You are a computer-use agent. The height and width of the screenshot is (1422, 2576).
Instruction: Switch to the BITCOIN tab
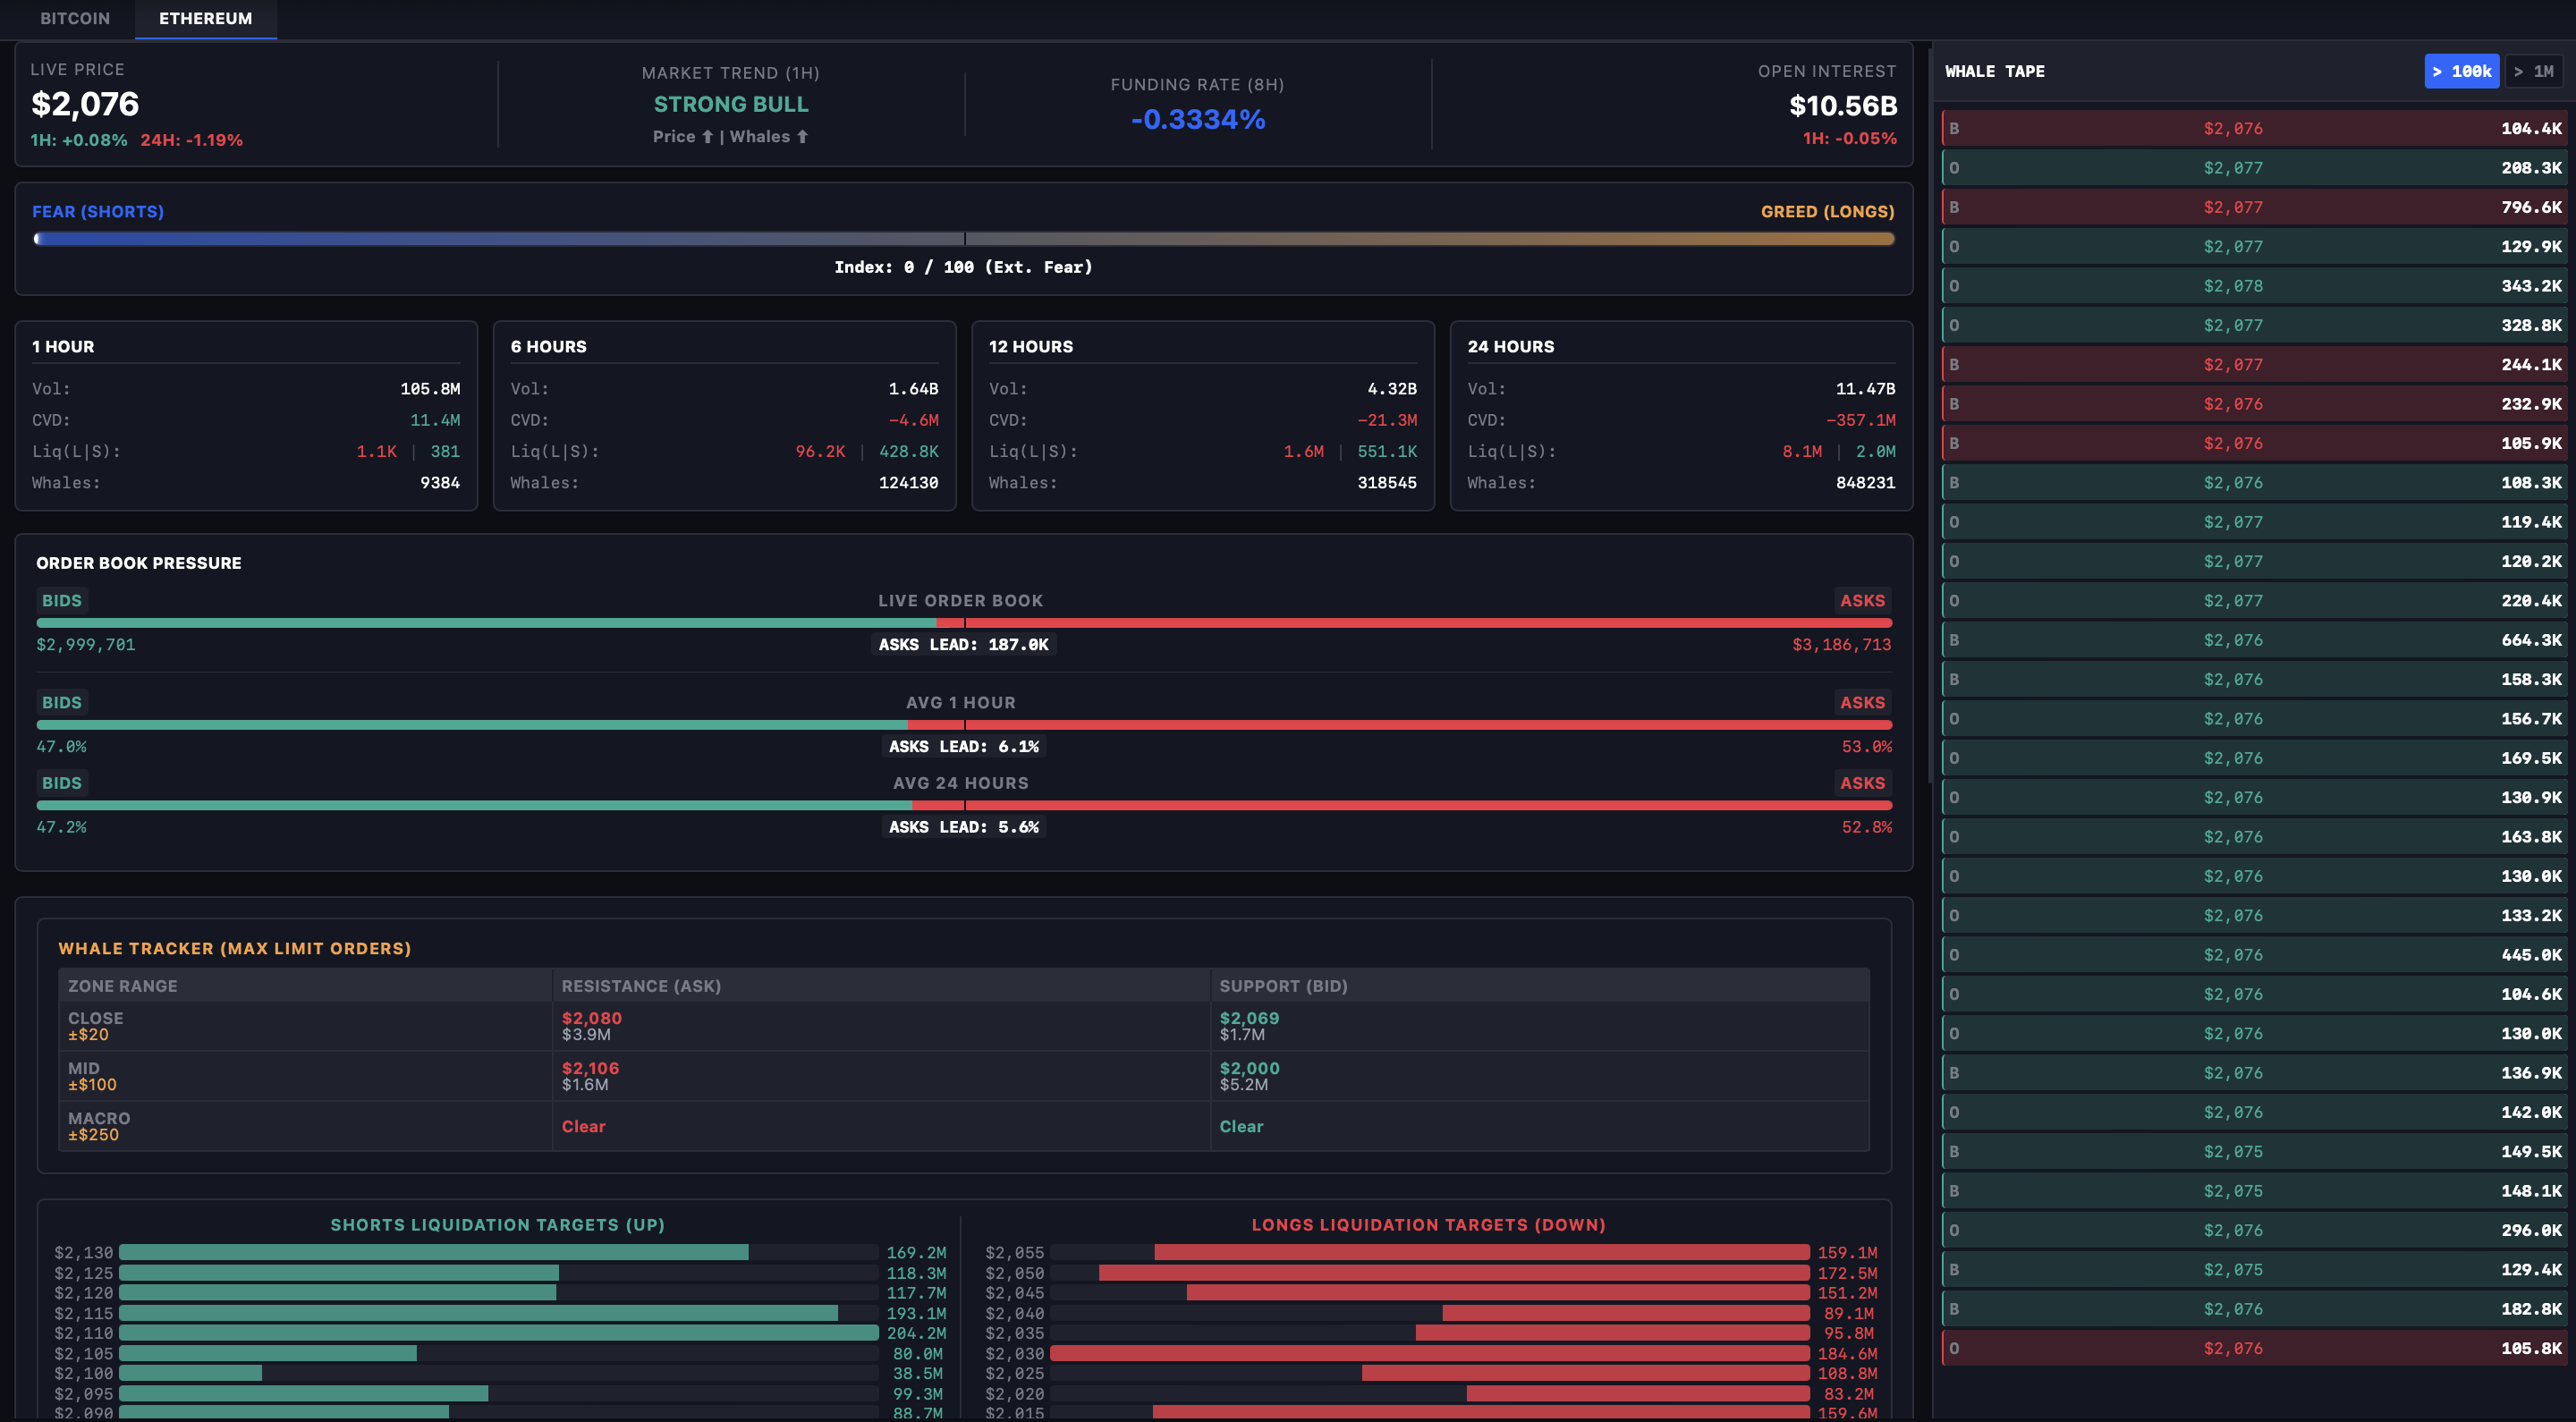coord(75,18)
